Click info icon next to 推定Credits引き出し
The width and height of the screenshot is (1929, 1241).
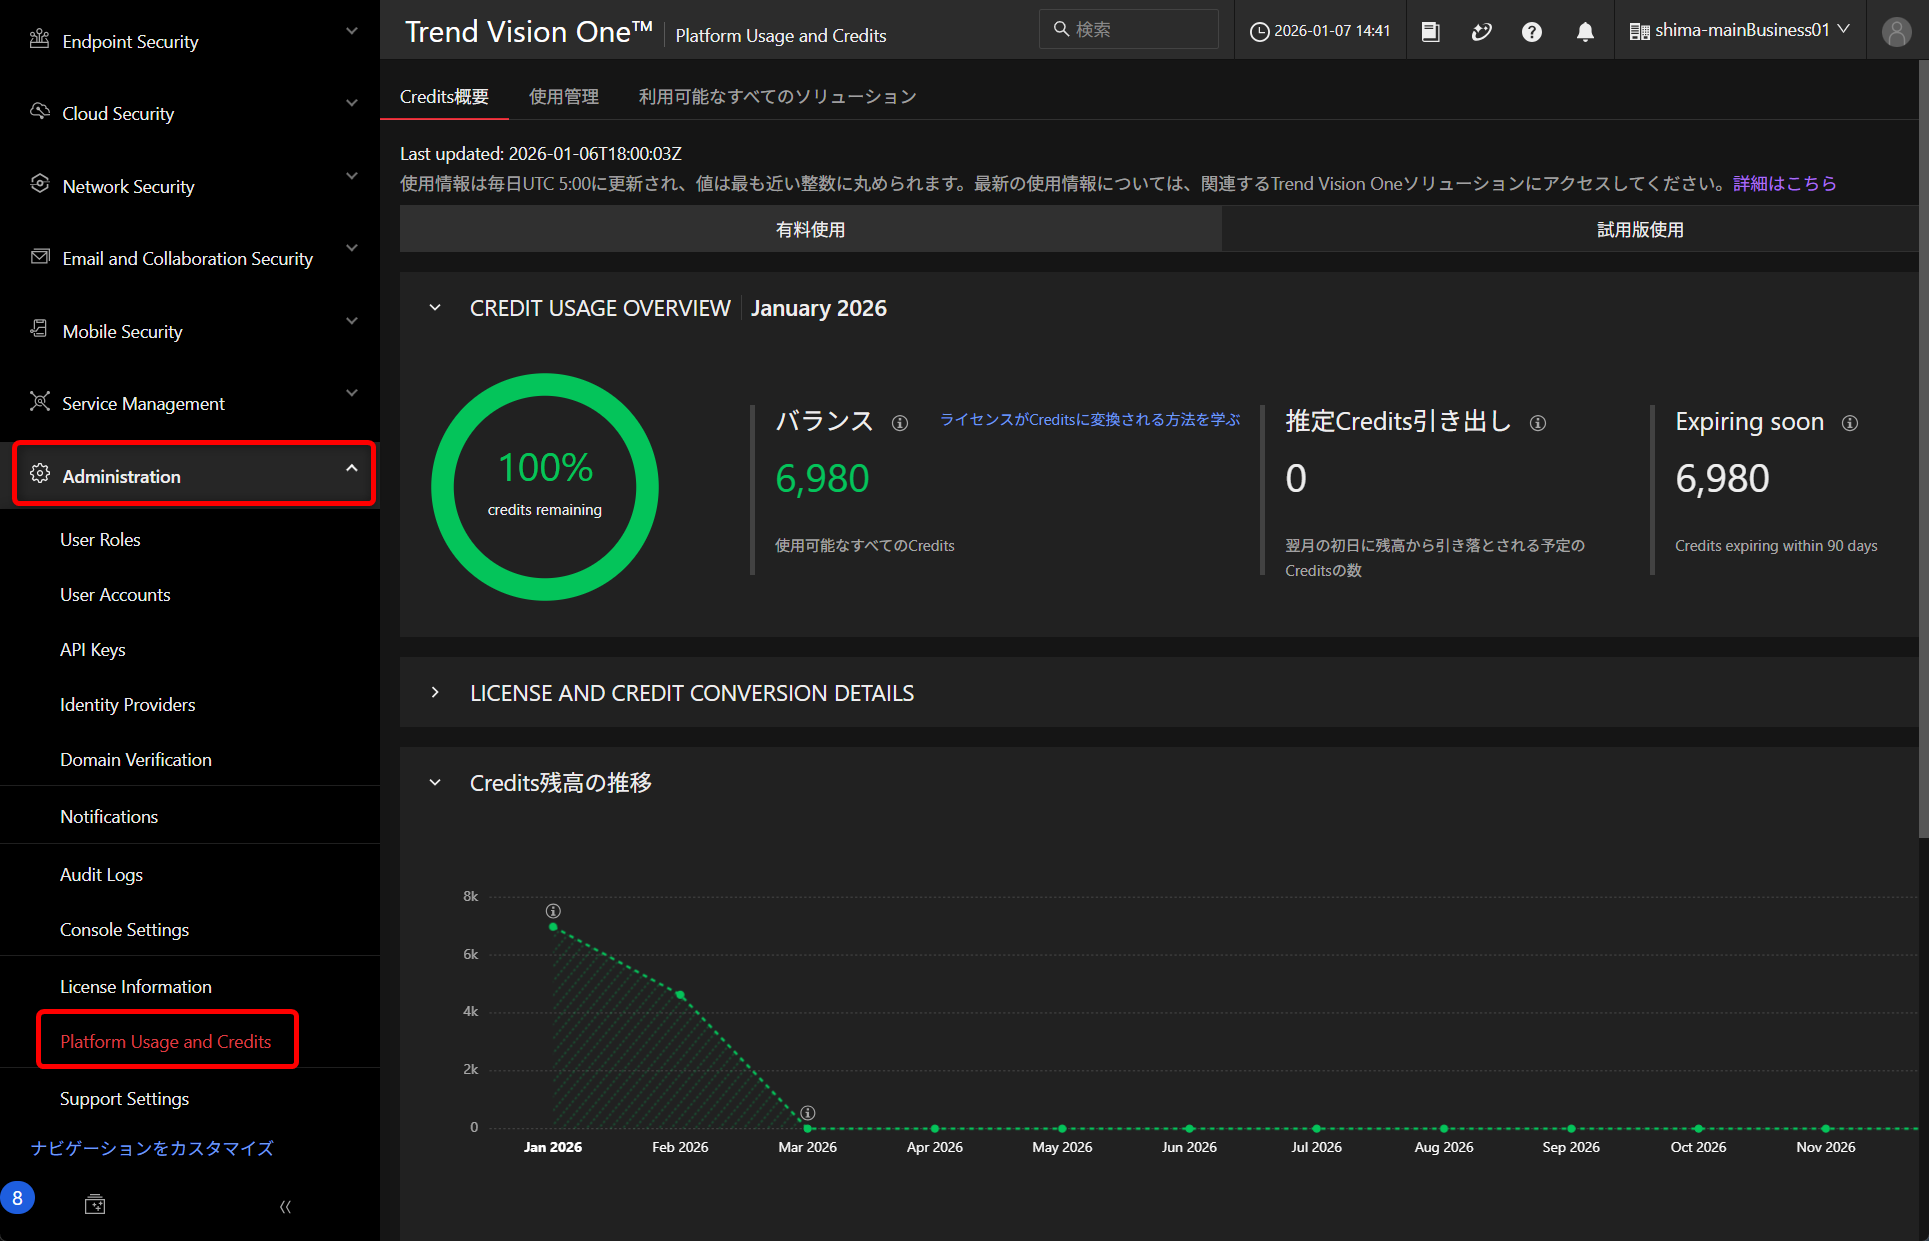(x=1538, y=423)
